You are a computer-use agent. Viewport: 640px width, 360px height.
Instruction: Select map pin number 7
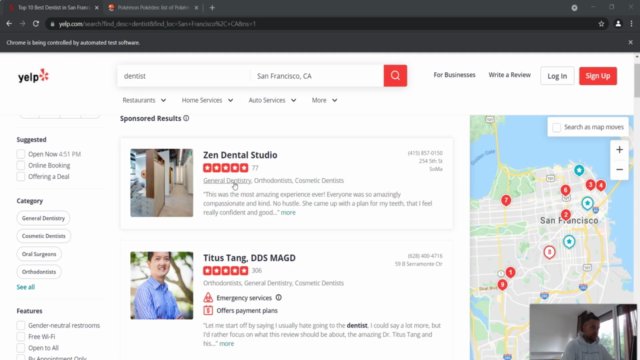(x=506, y=200)
